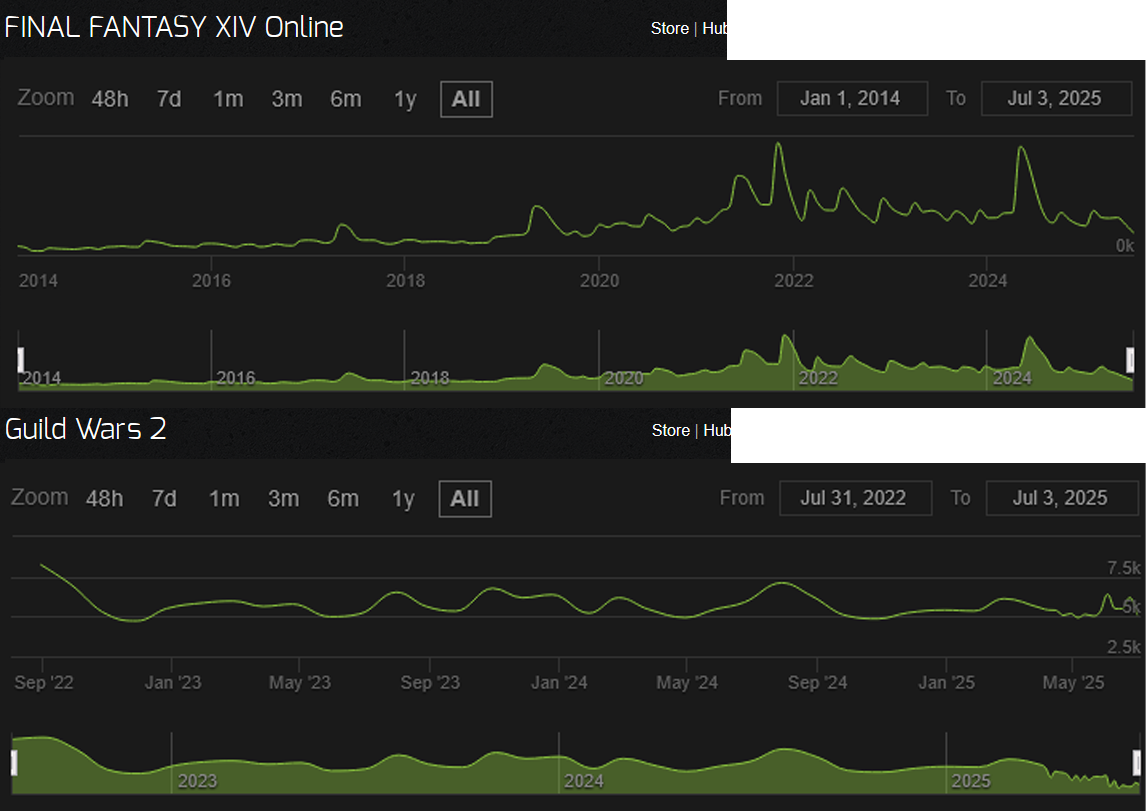Click 2024 in Guild Wars 2 navigator strip
The image size is (1146, 811).
pyautogui.click(x=583, y=781)
